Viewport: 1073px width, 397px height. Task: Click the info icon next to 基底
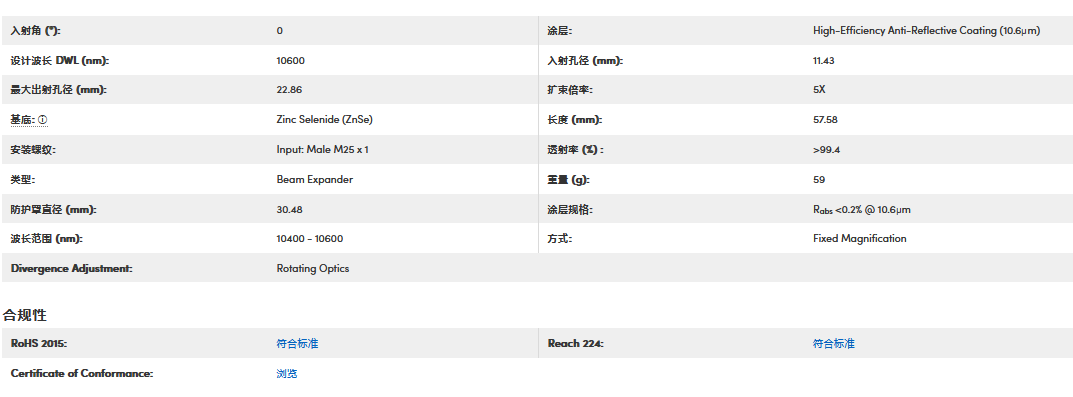pyautogui.click(x=42, y=120)
